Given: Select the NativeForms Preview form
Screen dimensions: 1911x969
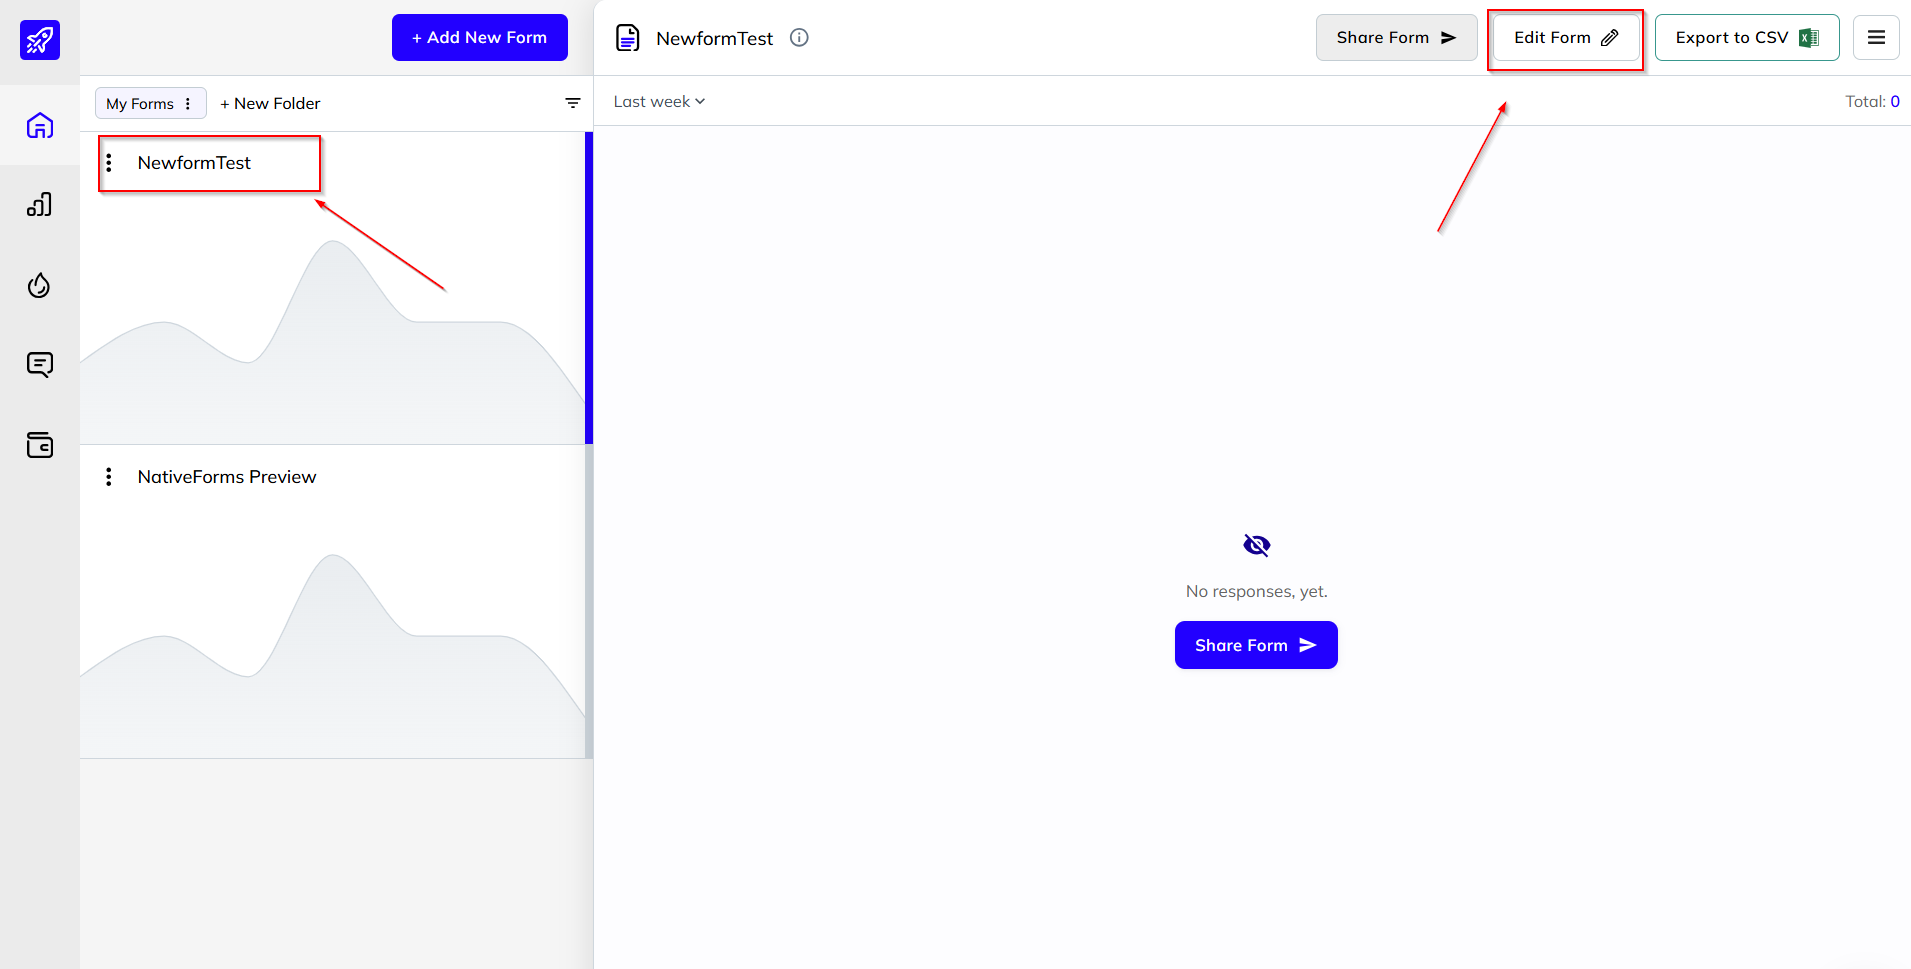Looking at the screenshot, I should tap(227, 477).
